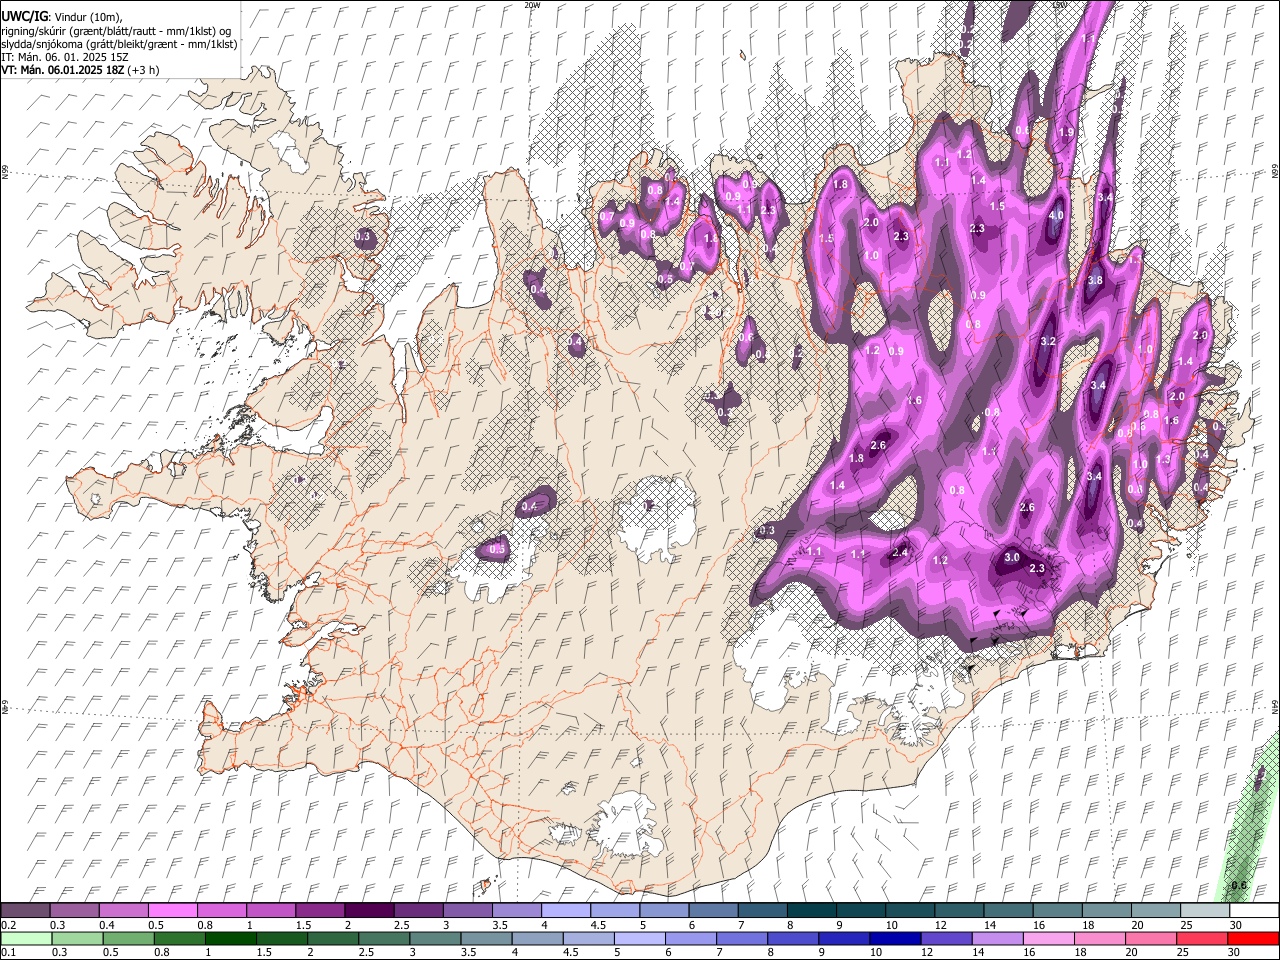Choose the purple-row 1–1.5 swatch

(271, 911)
